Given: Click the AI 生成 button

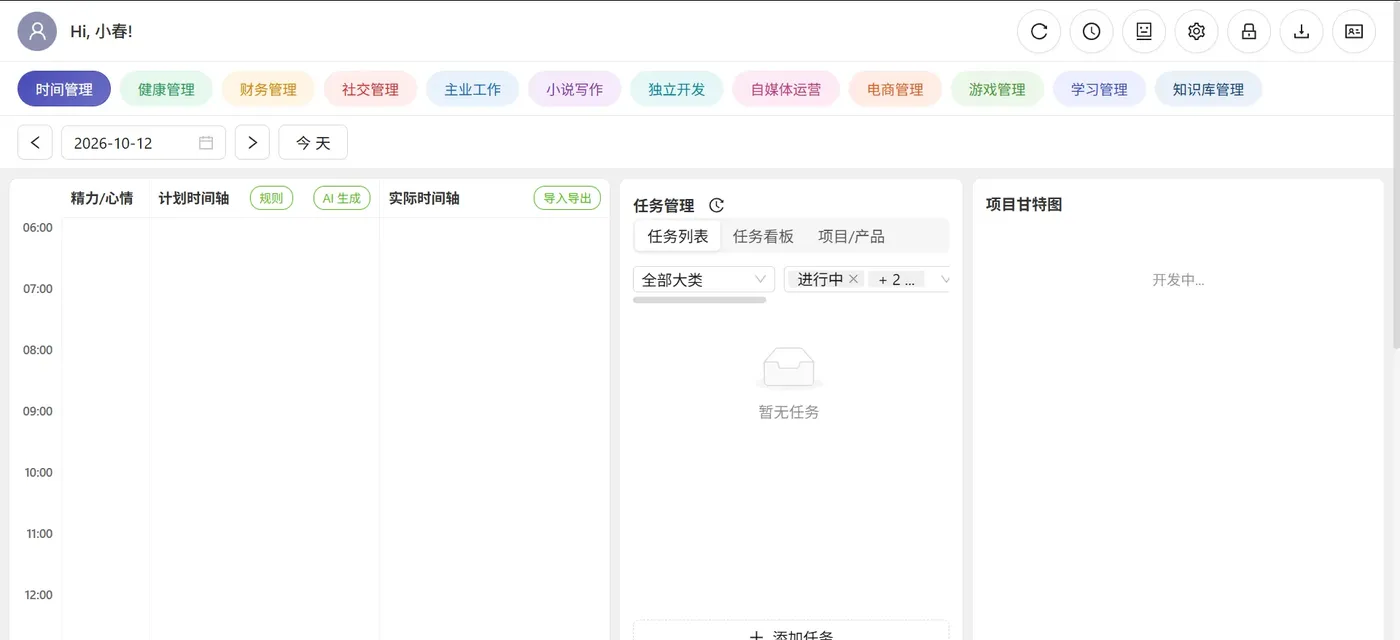Looking at the screenshot, I should point(342,198).
